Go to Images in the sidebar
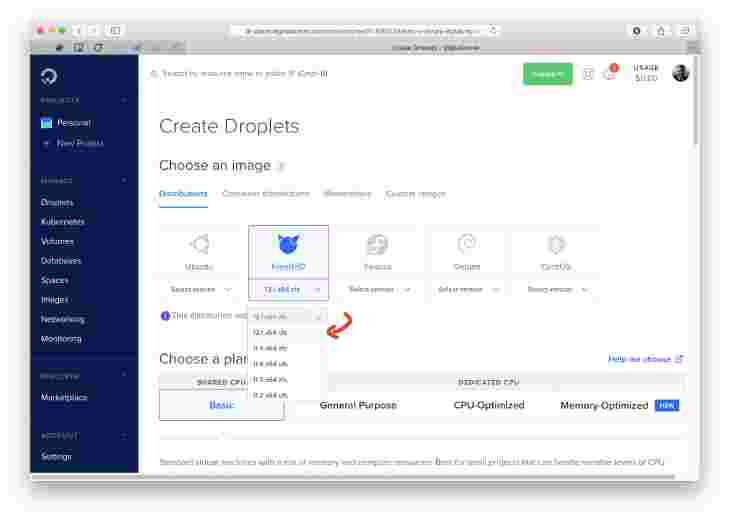This screenshot has height=521, width=730. point(54,300)
